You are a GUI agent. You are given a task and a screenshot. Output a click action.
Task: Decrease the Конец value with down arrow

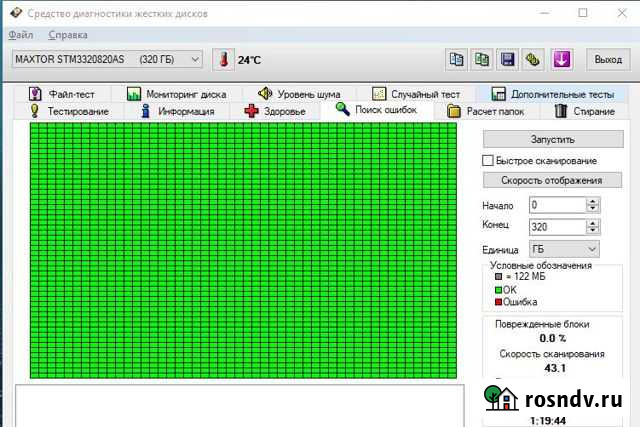pos(593,229)
